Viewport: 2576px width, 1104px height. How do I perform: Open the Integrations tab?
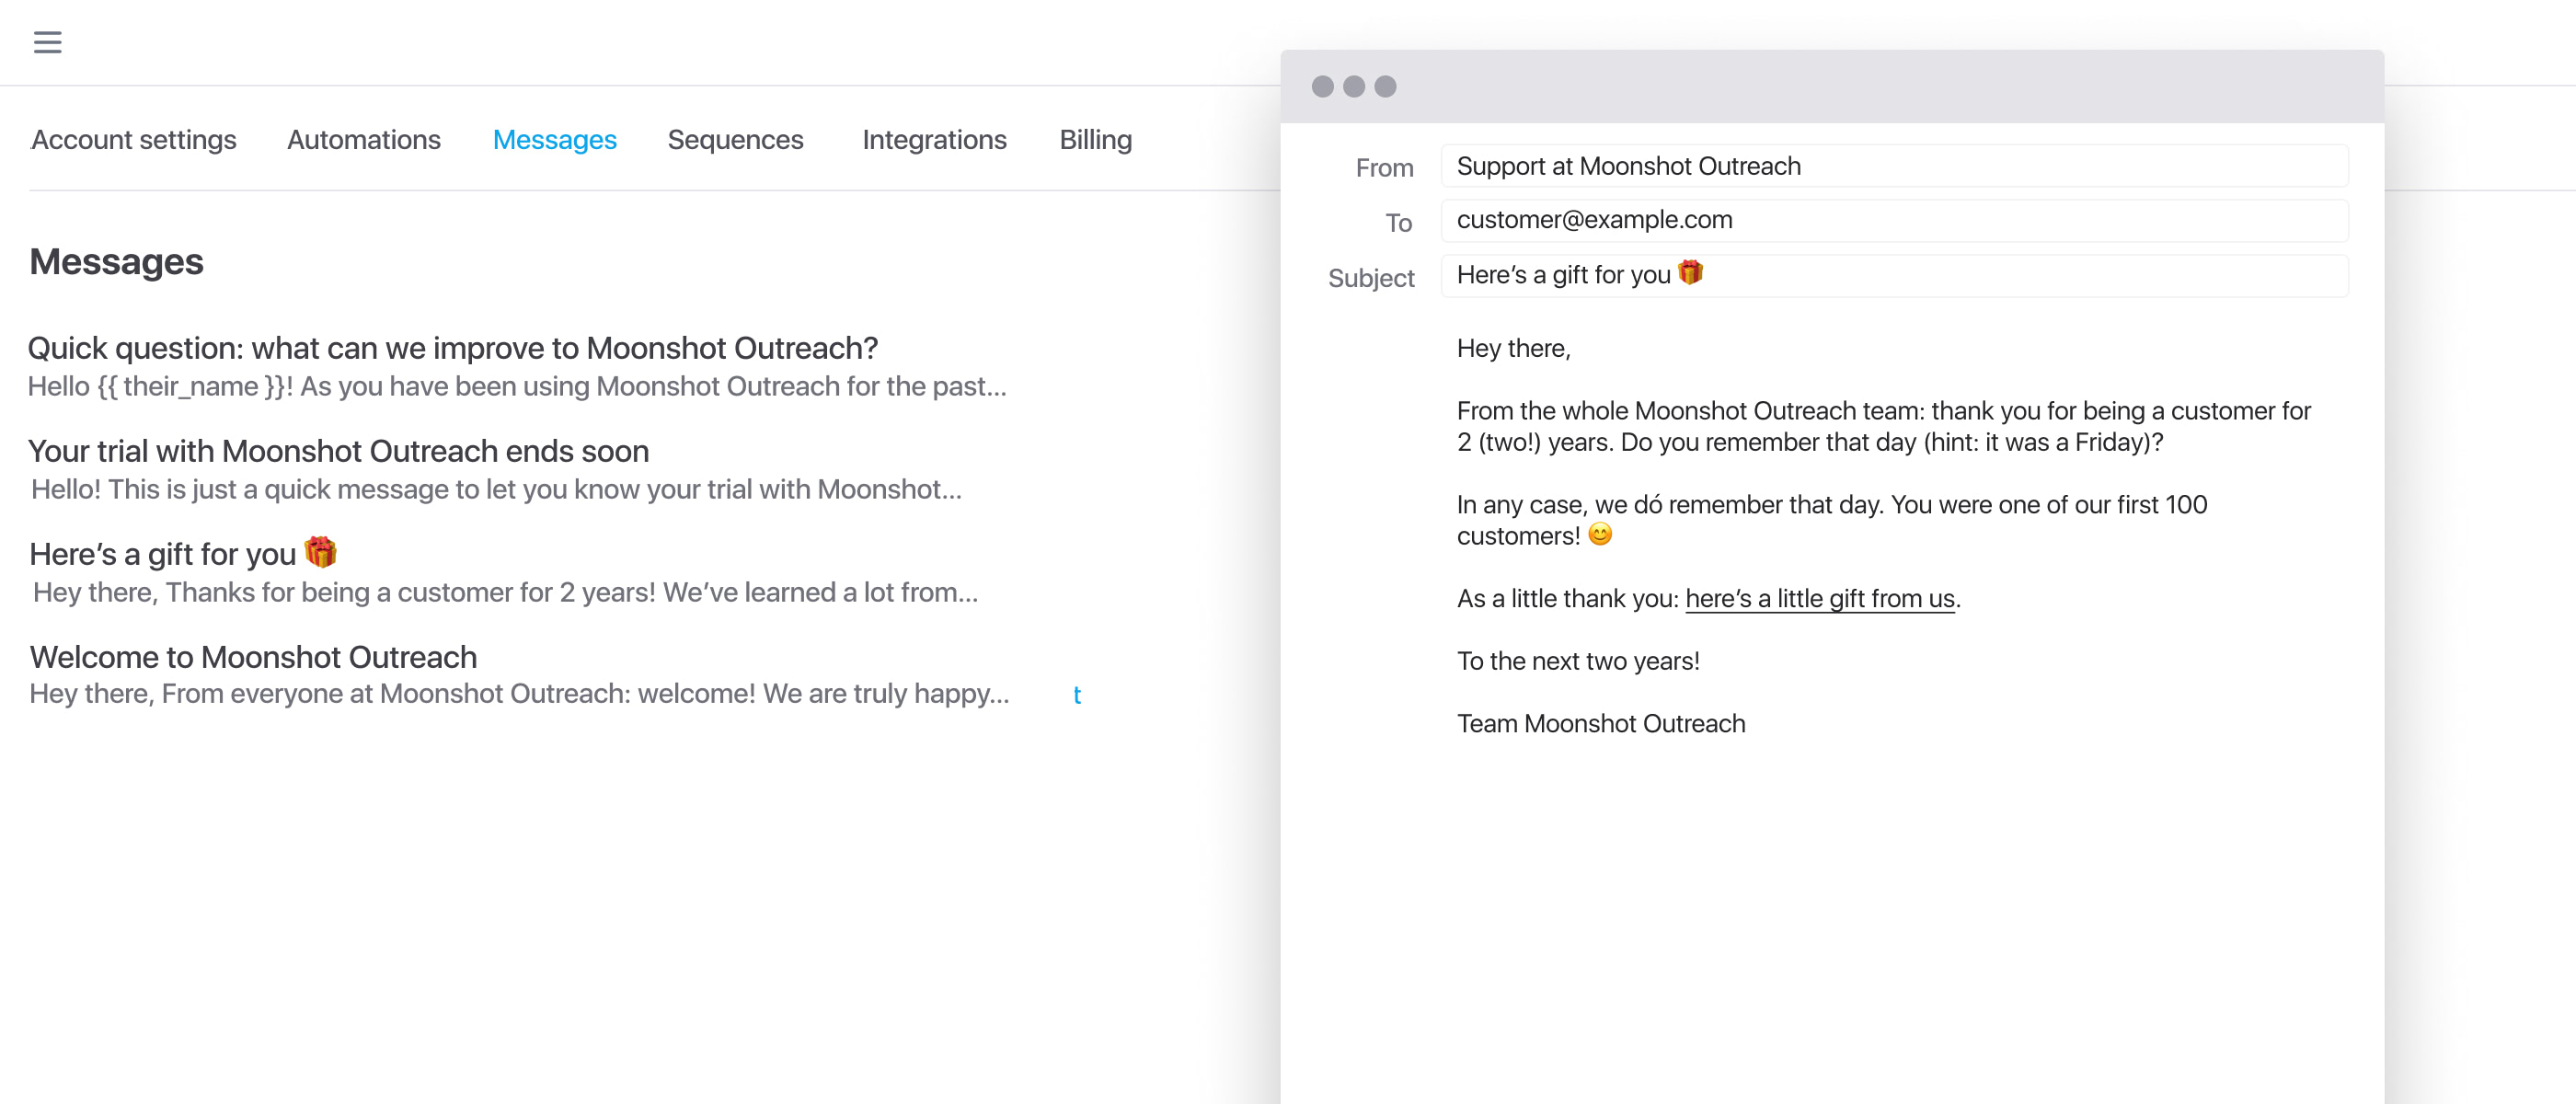coord(934,140)
